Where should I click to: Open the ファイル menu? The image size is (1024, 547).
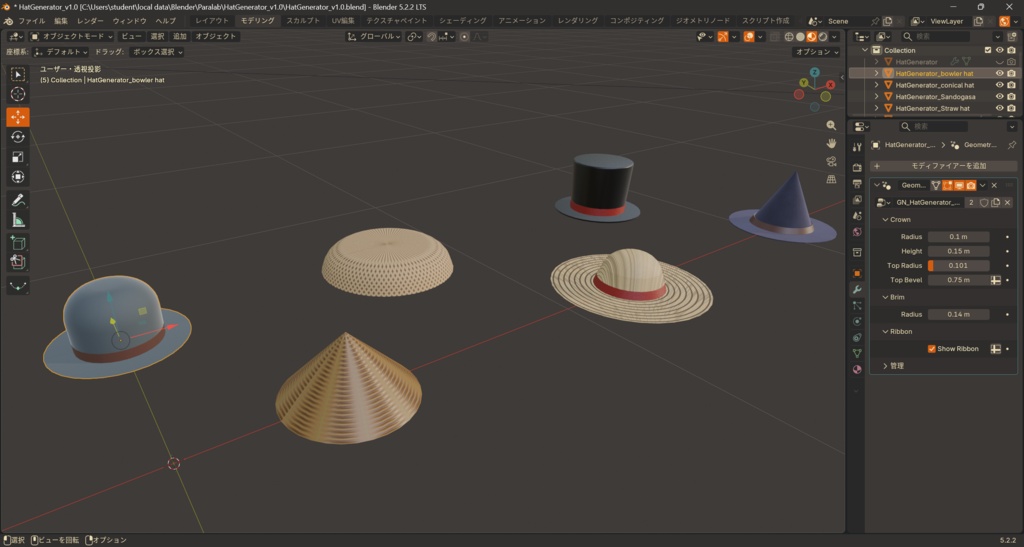click(31, 21)
